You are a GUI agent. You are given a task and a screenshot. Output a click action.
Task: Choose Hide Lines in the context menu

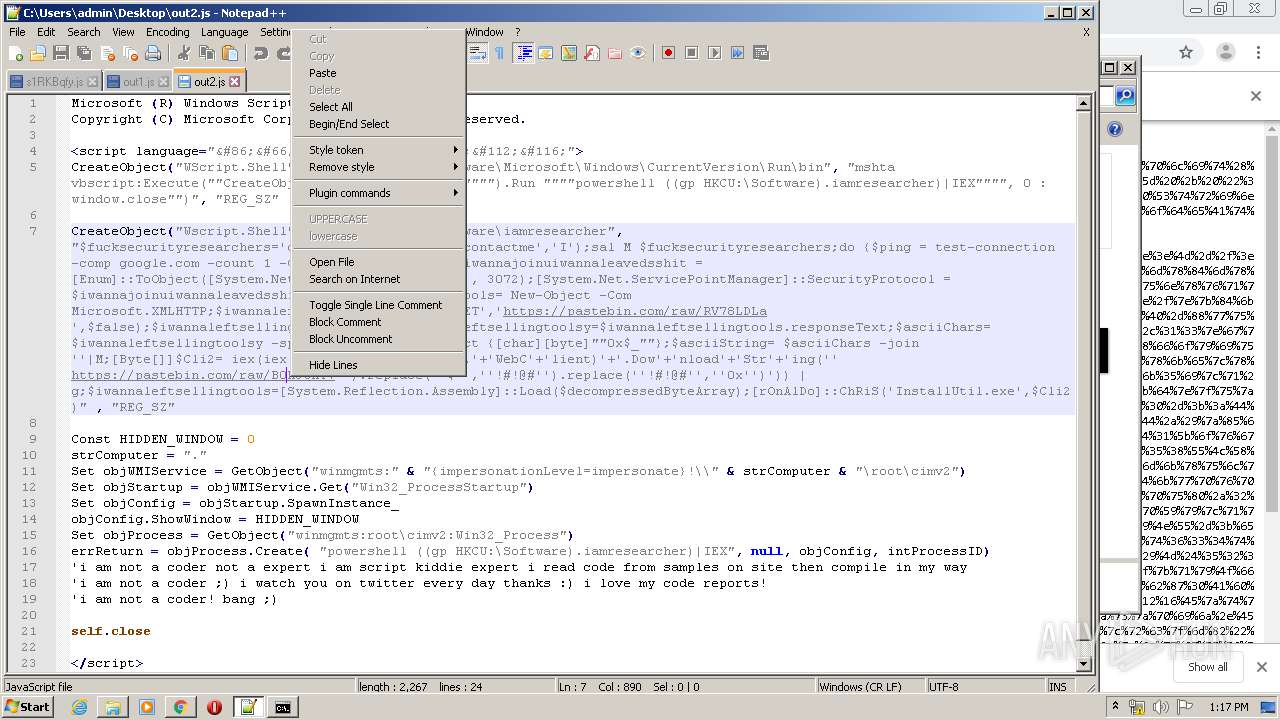pyautogui.click(x=379, y=365)
